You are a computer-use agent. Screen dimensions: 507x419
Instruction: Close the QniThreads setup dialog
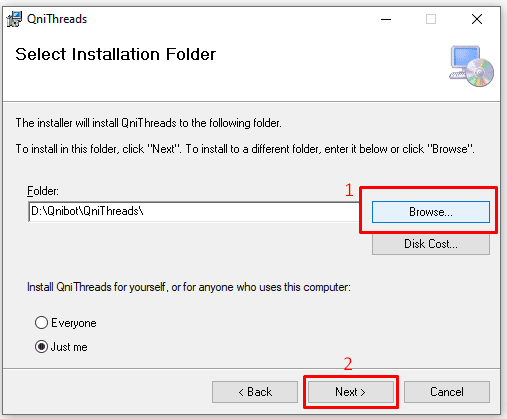477,19
